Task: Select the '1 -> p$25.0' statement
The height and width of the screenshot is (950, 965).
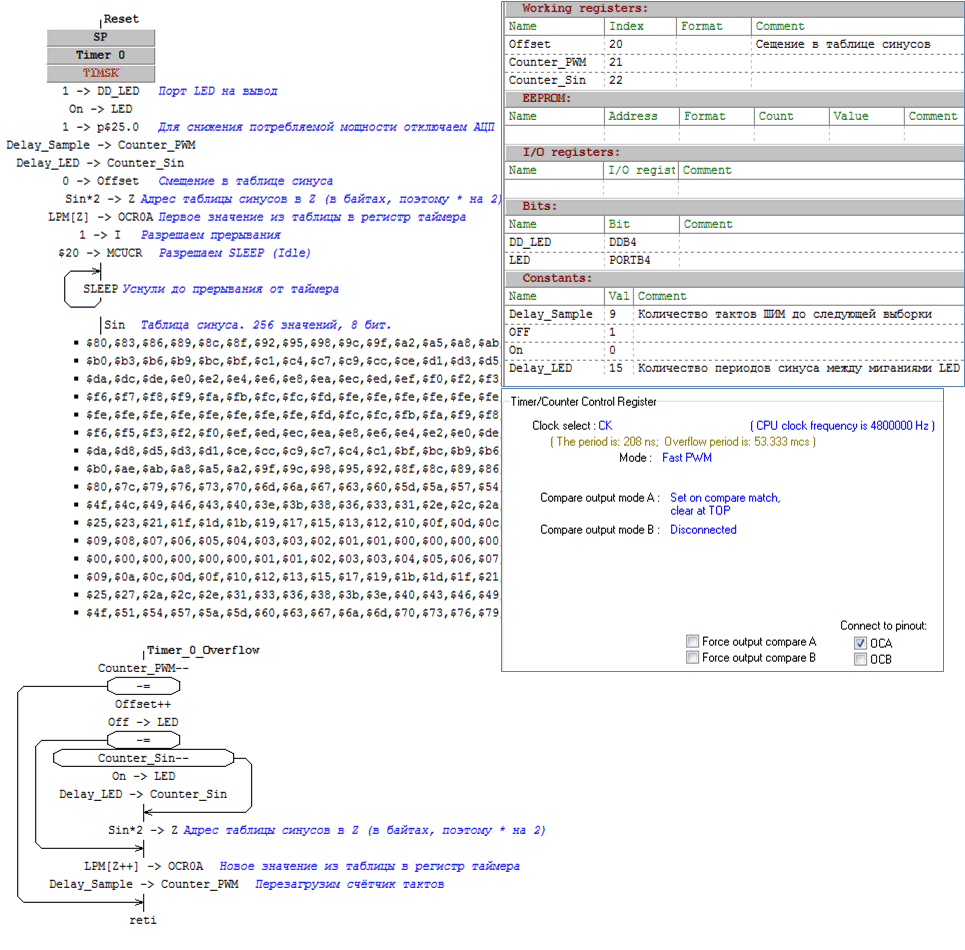Action: point(100,127)
